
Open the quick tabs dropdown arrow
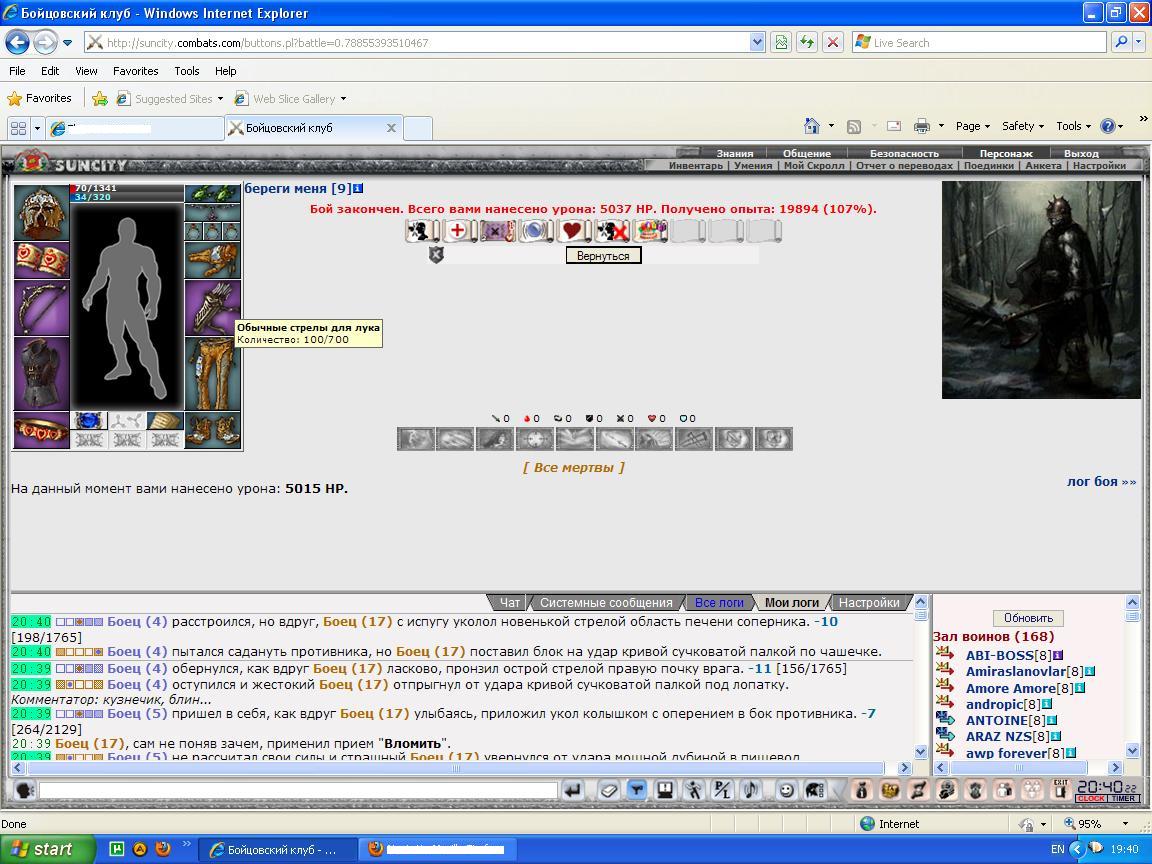tap(37, 128)
